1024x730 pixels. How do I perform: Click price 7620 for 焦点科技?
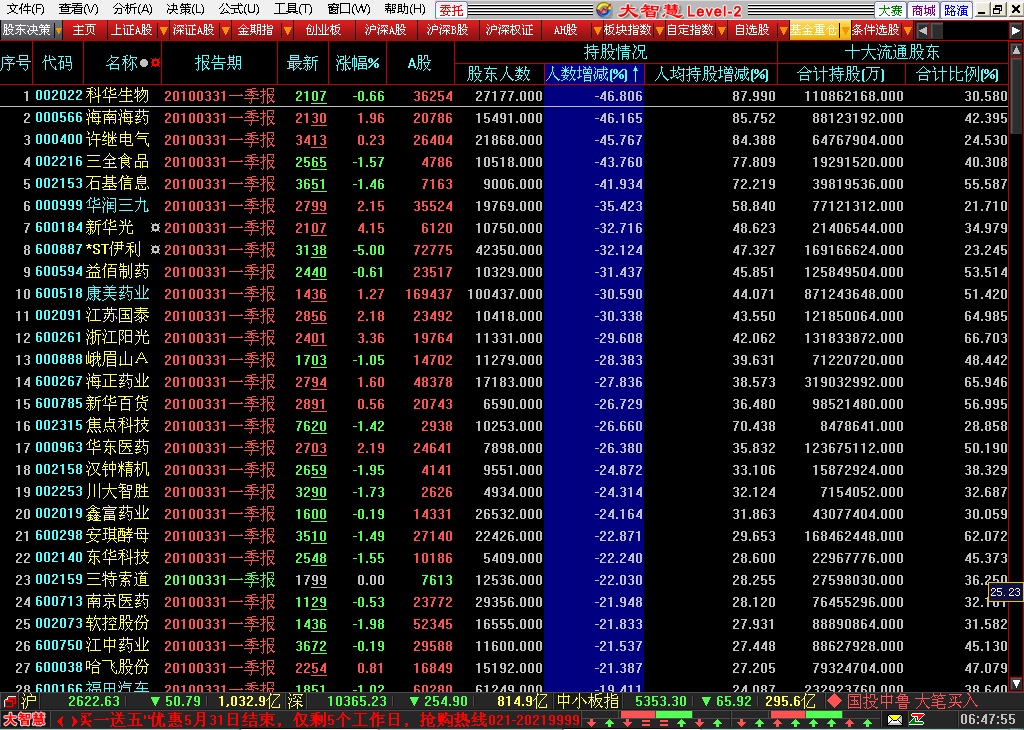pyautogui.click(x=311, y=426)
